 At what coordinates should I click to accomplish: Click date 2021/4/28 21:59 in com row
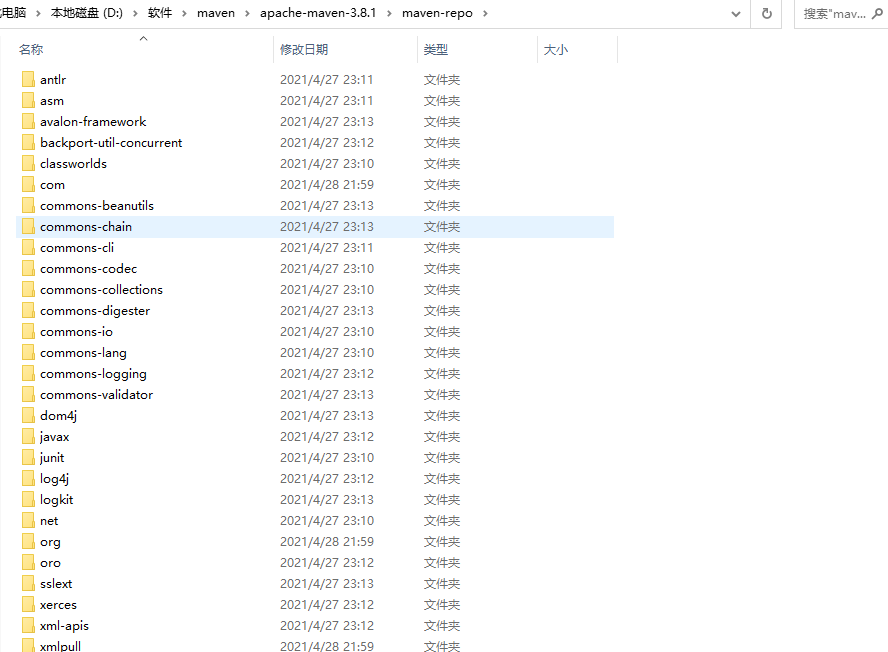(x=327, y=185)
